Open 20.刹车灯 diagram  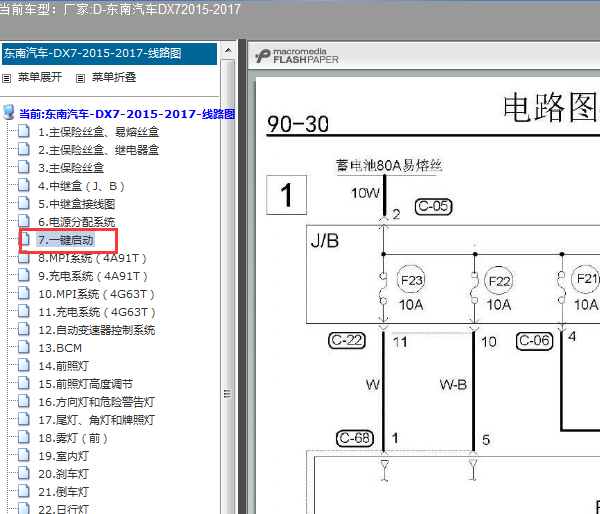(x=64, y=474)
